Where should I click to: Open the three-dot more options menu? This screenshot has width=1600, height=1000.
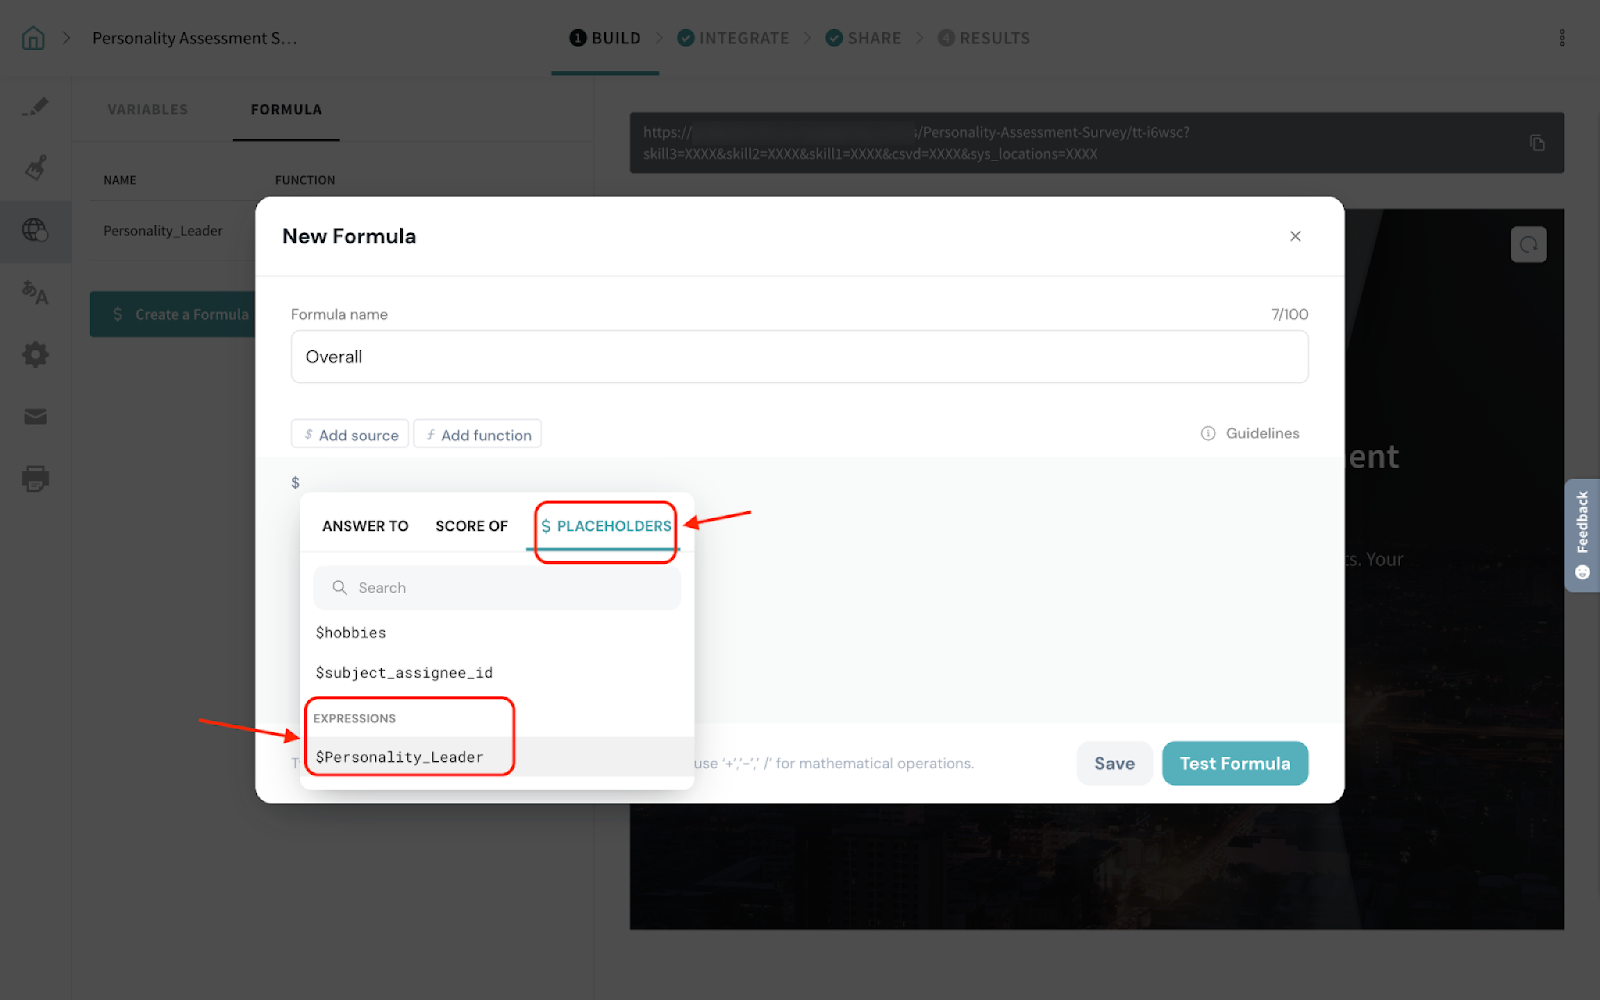[x=1561, y=38]
